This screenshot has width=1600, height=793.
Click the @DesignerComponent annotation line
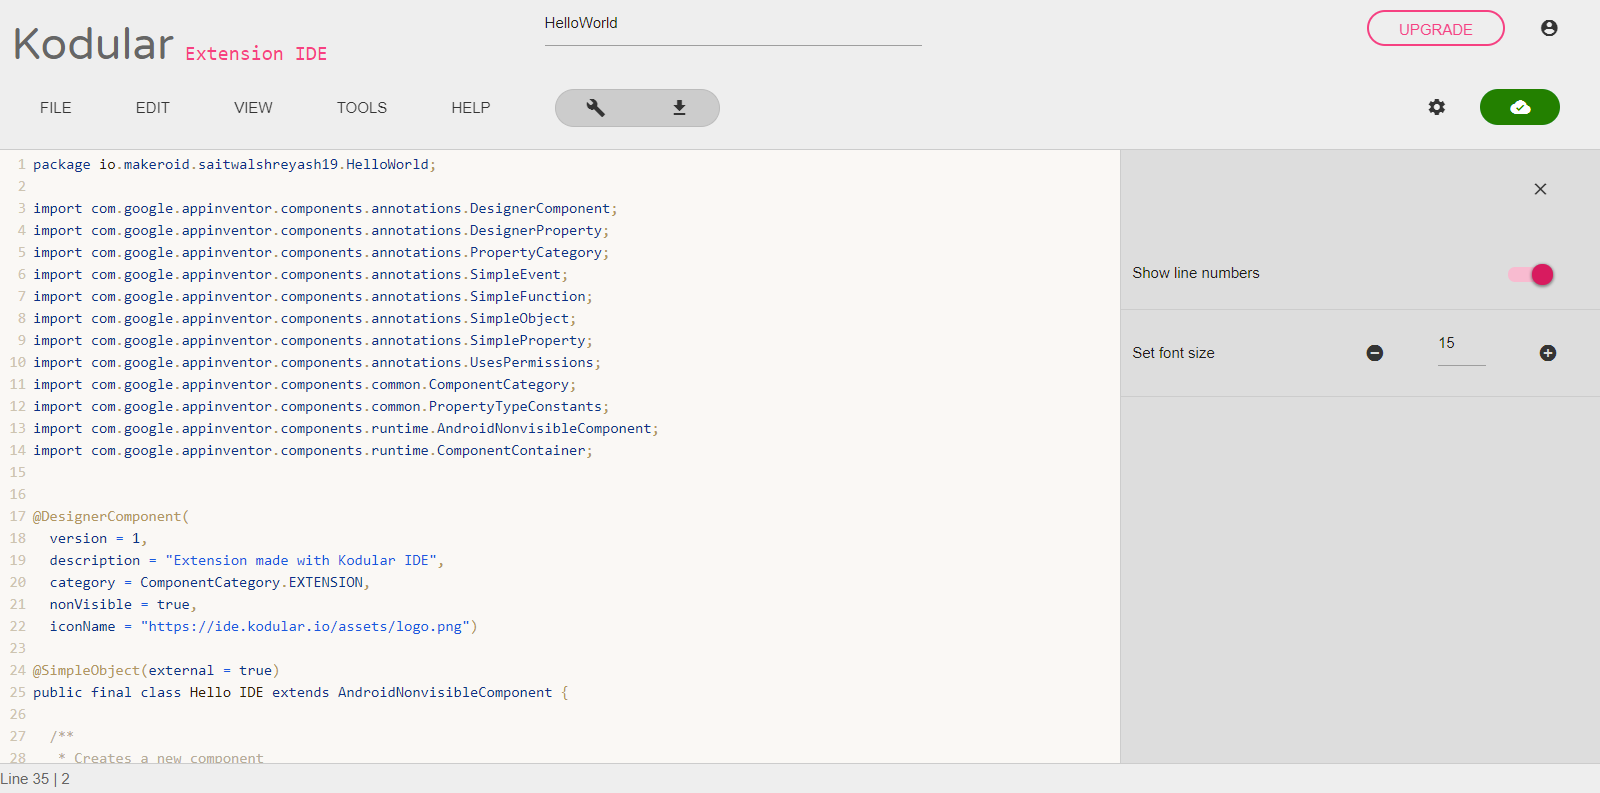click(x=110, y=517)
